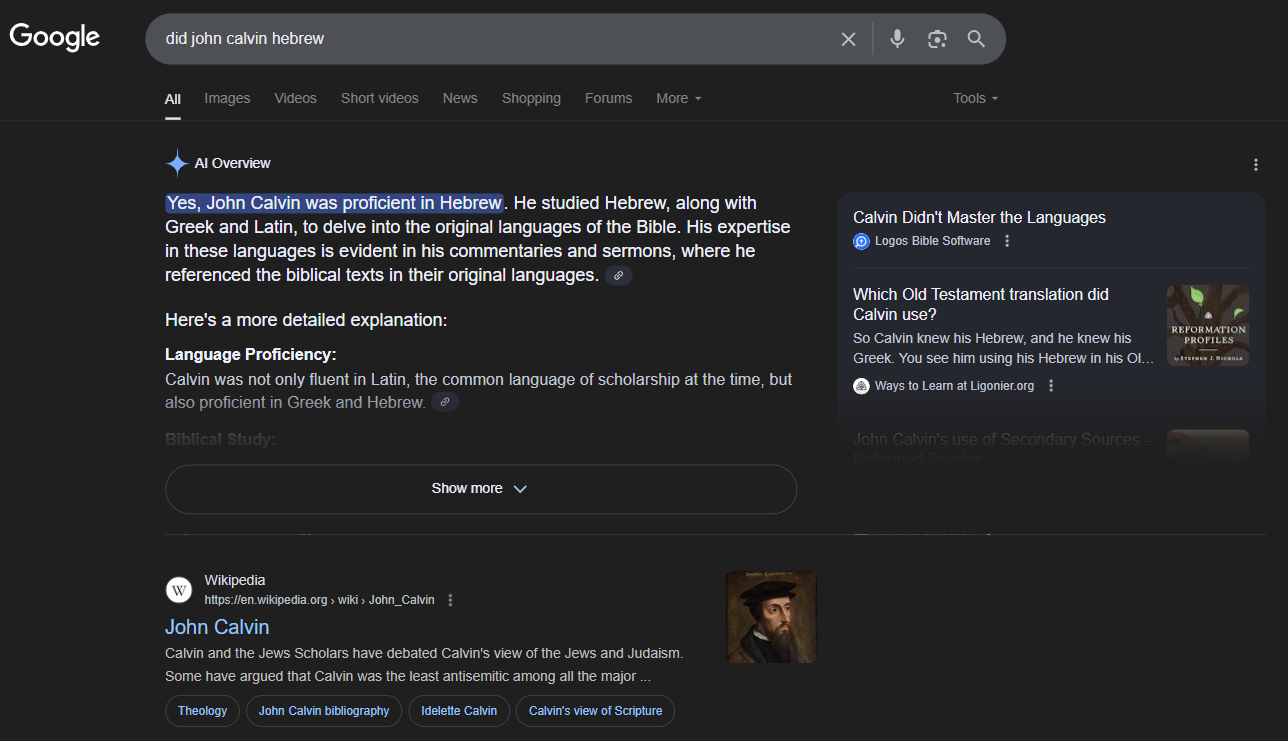Click 'Logos Bible Software' source name
Viewport: 1288px width, 741px height.
(932, 241)
